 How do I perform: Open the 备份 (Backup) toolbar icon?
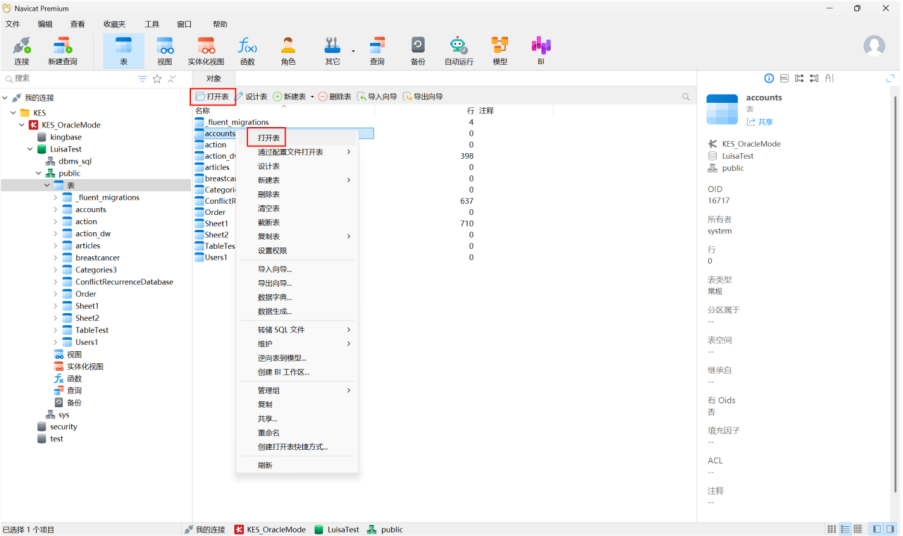417,50
